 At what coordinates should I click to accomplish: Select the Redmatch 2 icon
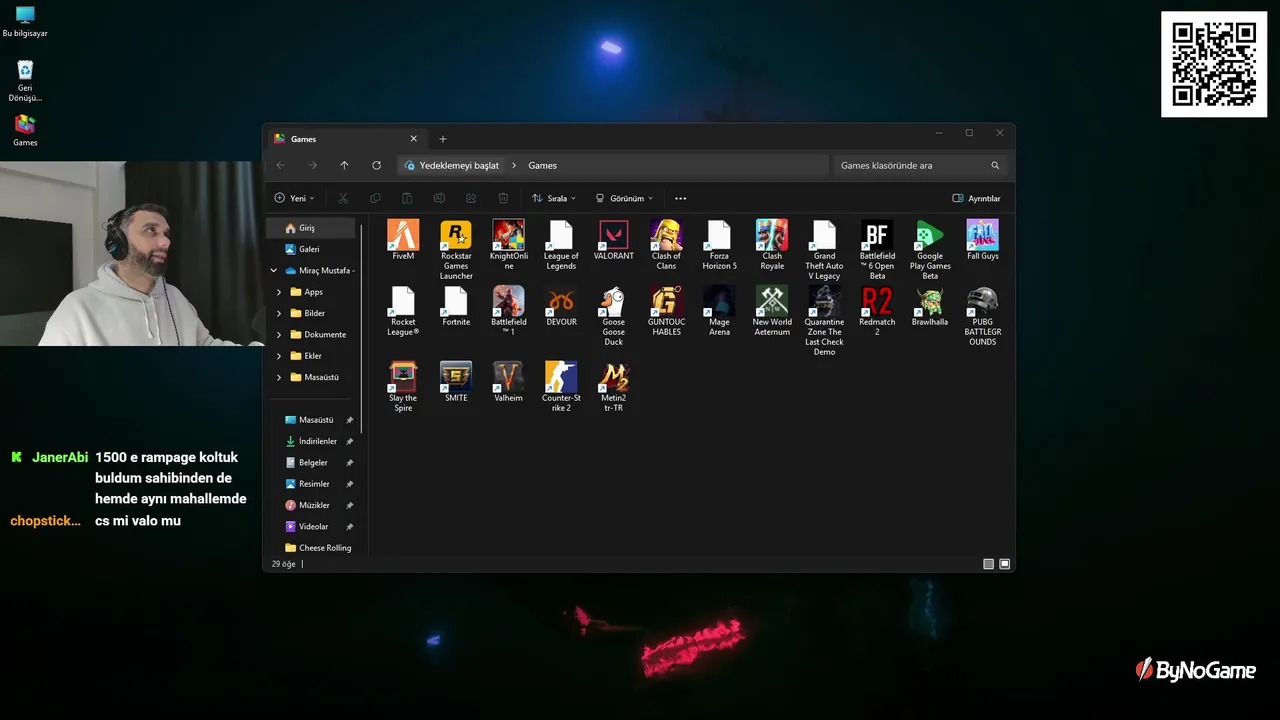(x=877, y=311)
